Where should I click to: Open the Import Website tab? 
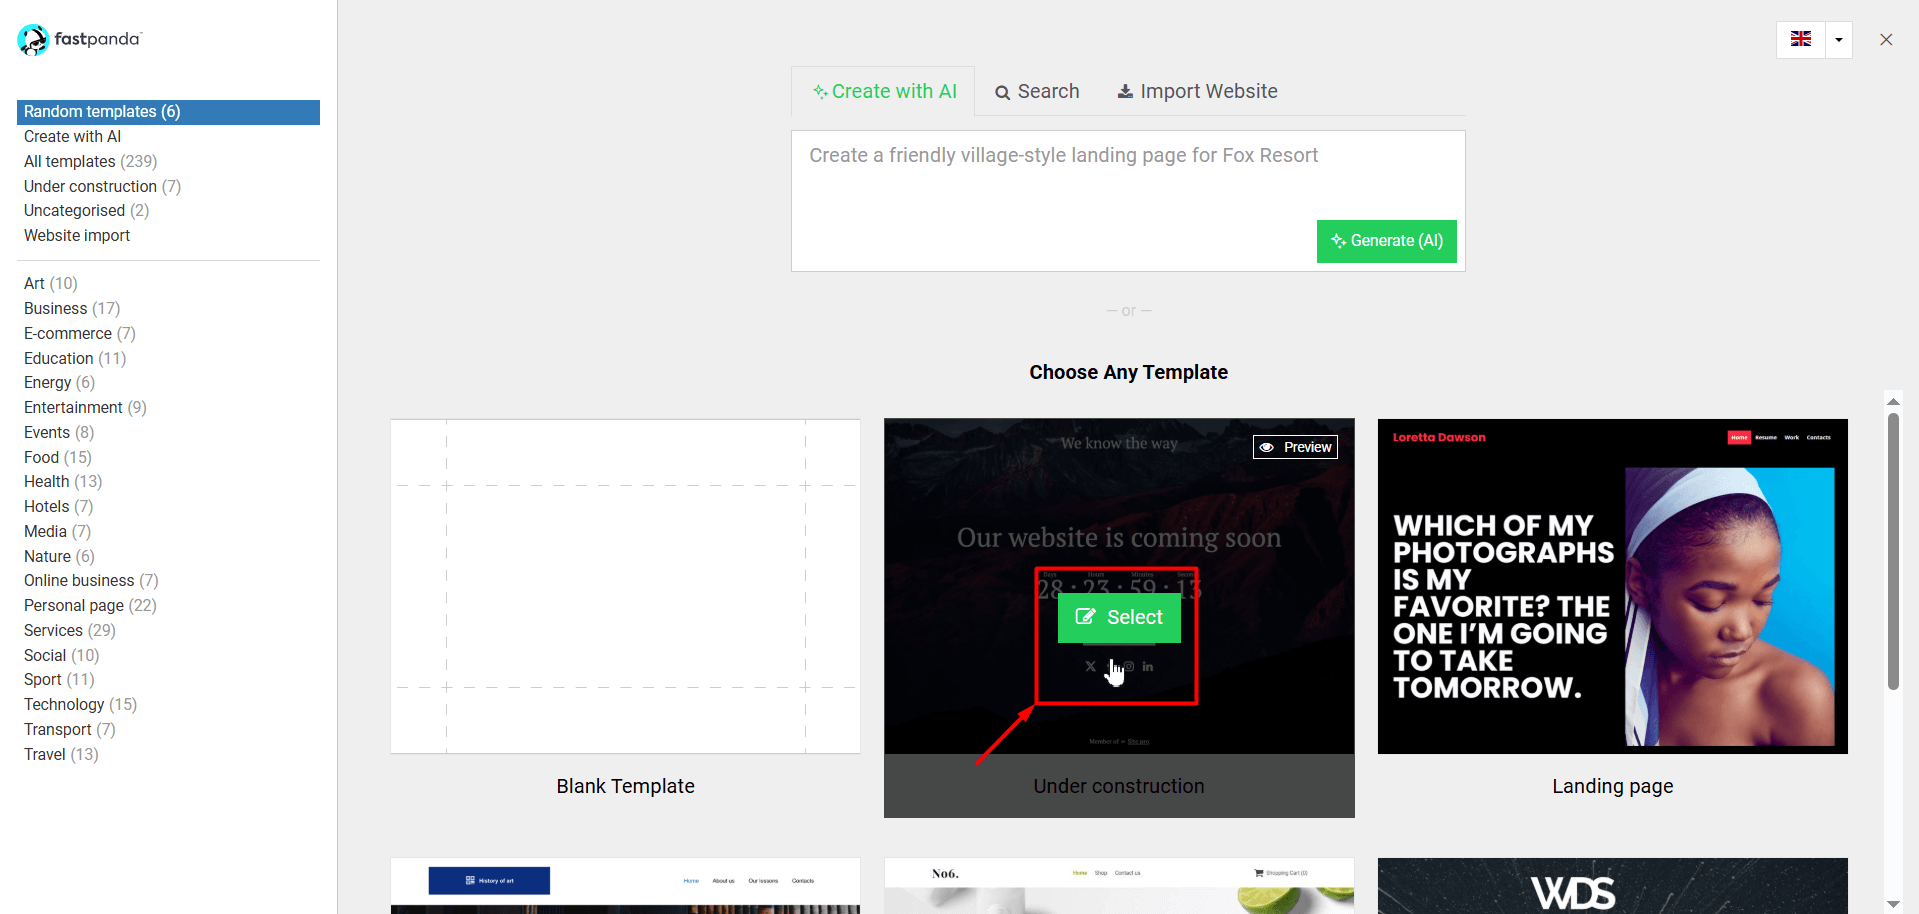click(1197, 92)
